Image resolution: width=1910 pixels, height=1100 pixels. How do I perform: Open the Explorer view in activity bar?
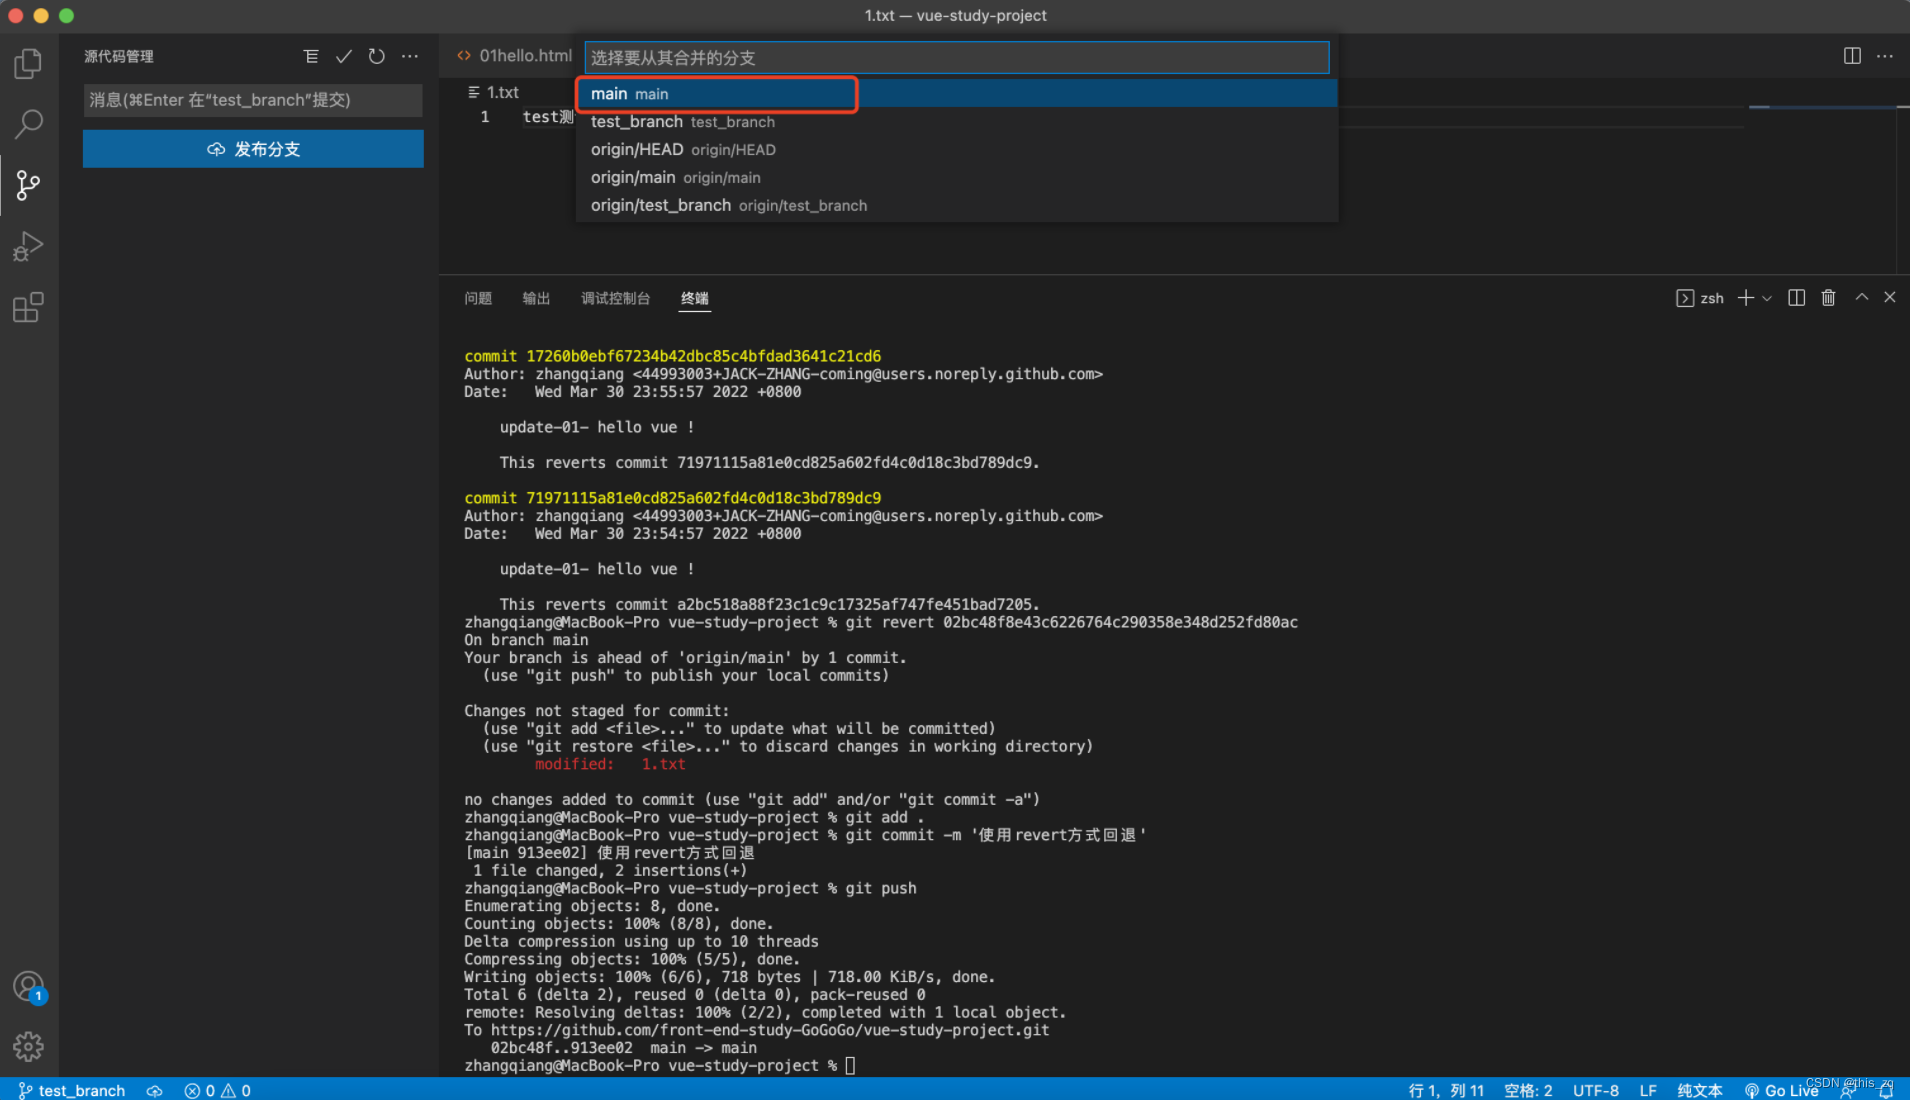tap(28, 64)
